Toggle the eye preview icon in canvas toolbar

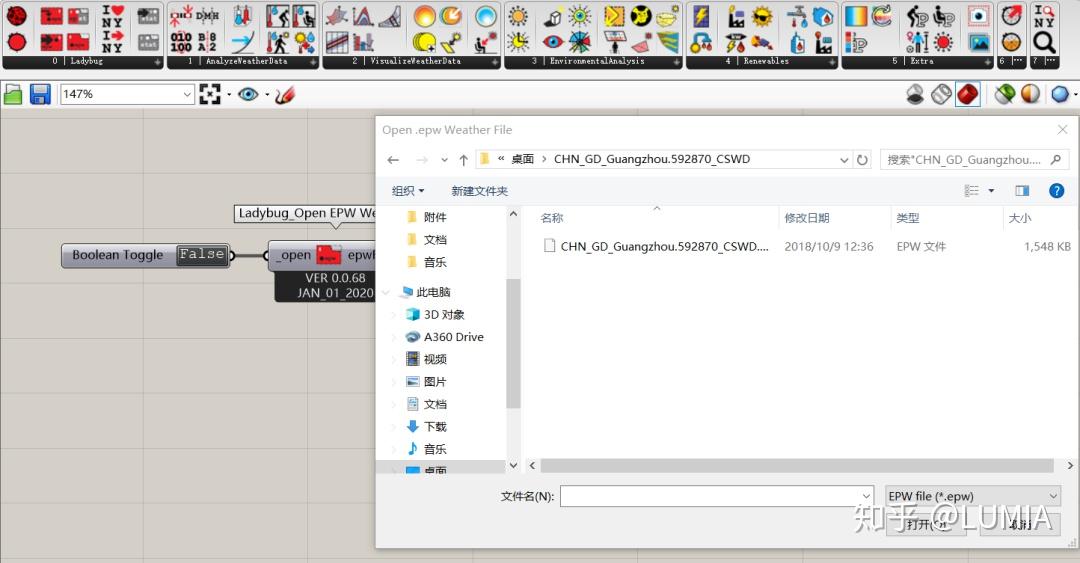247,94
